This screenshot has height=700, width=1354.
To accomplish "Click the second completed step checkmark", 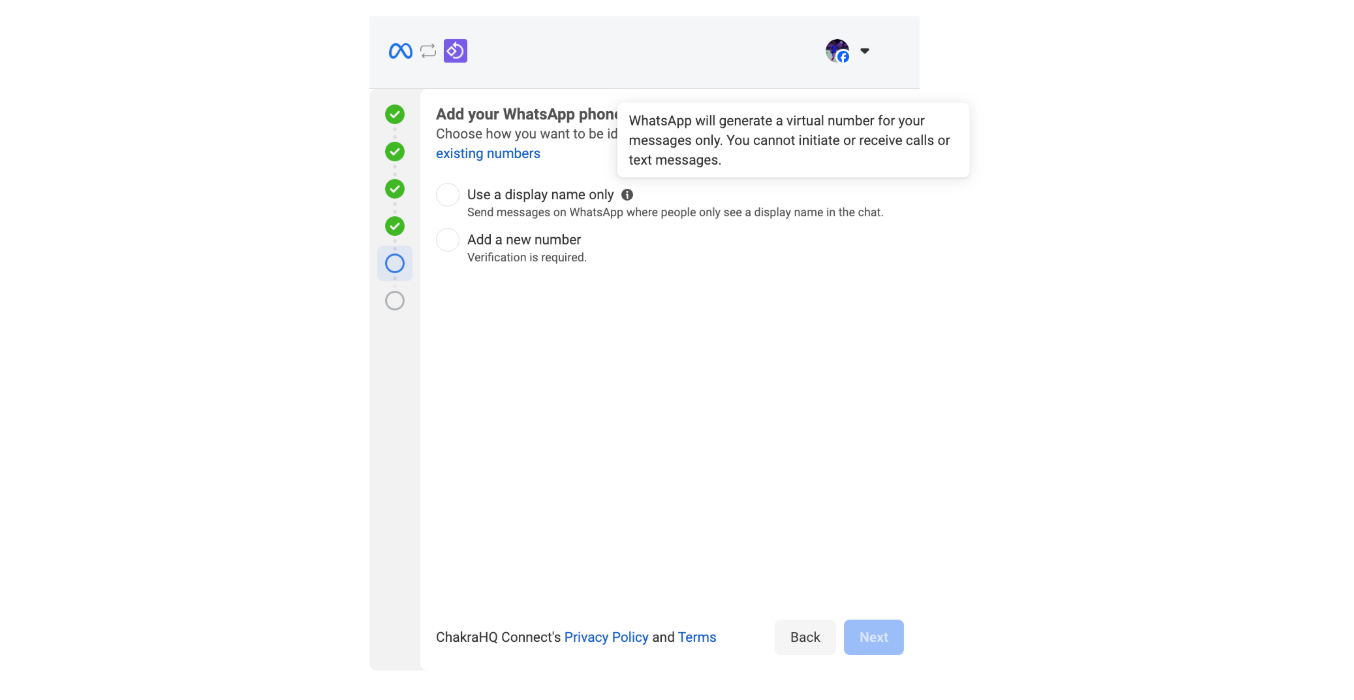I will click(x=395, y=152).
